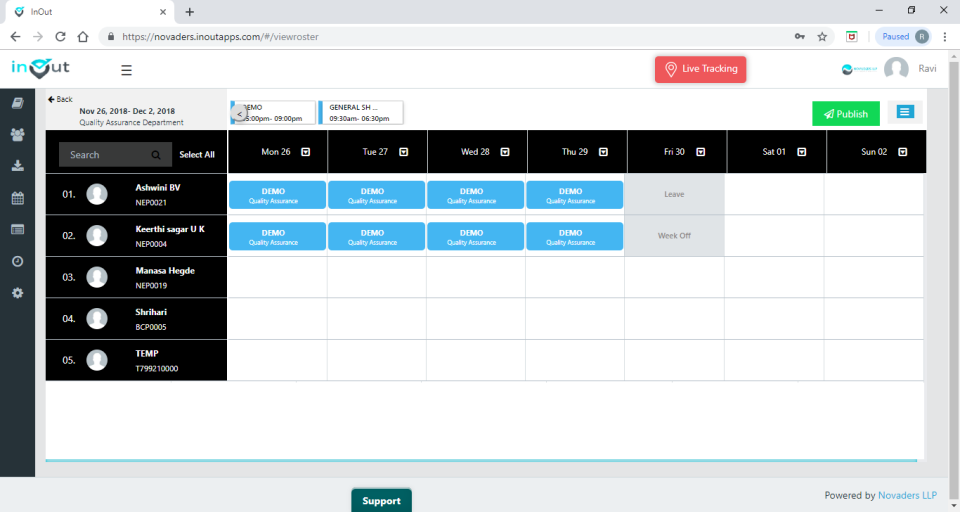Publish the roster

click(846, 114)
